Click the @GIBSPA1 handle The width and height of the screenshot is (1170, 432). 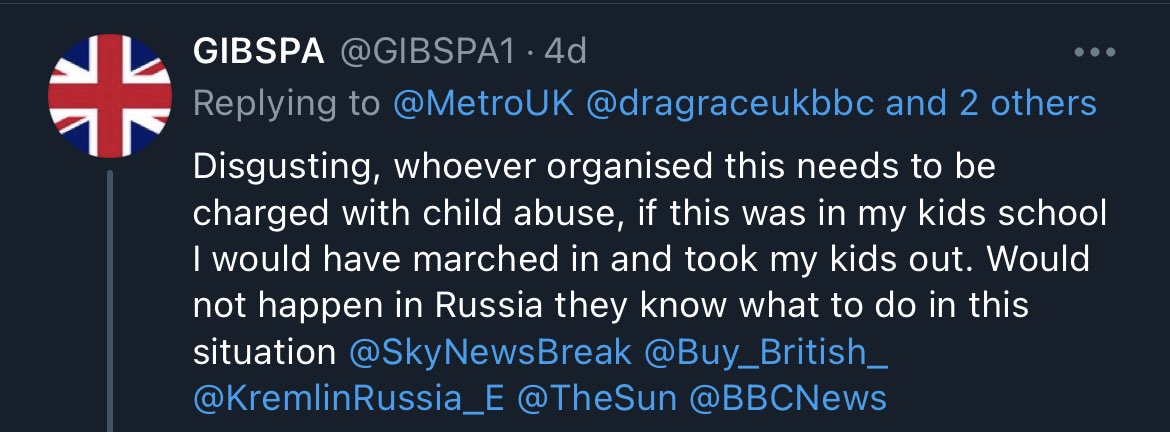429,53
